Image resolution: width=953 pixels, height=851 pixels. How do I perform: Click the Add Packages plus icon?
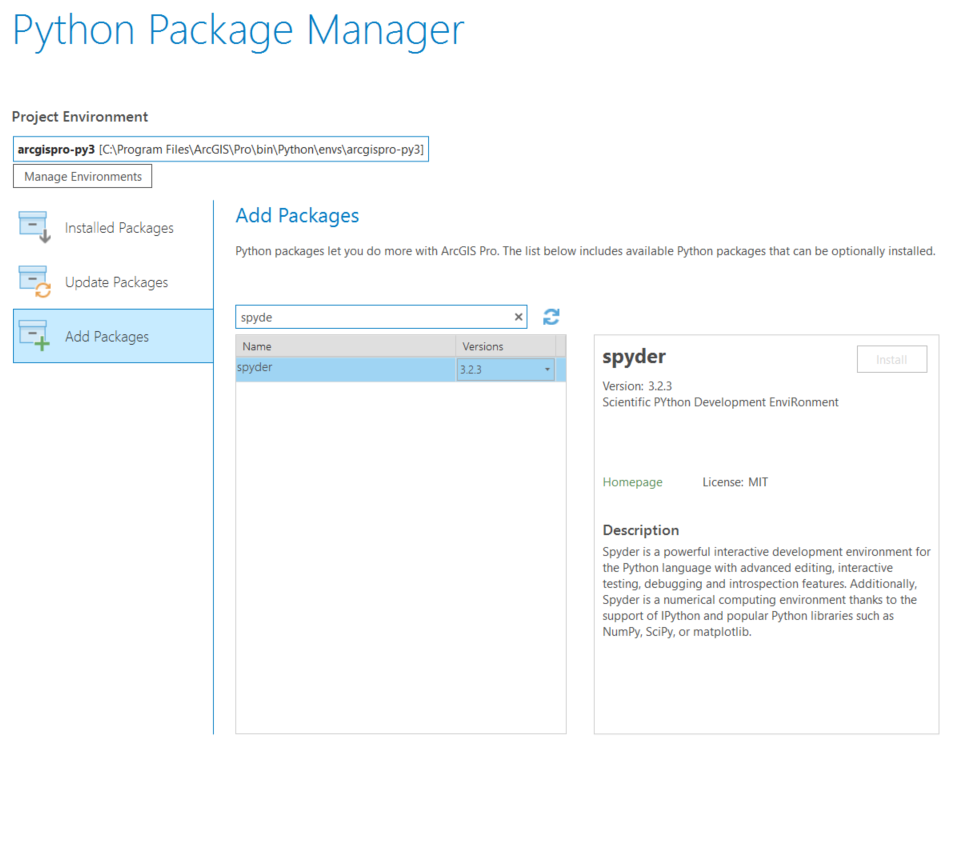[35, 337]
